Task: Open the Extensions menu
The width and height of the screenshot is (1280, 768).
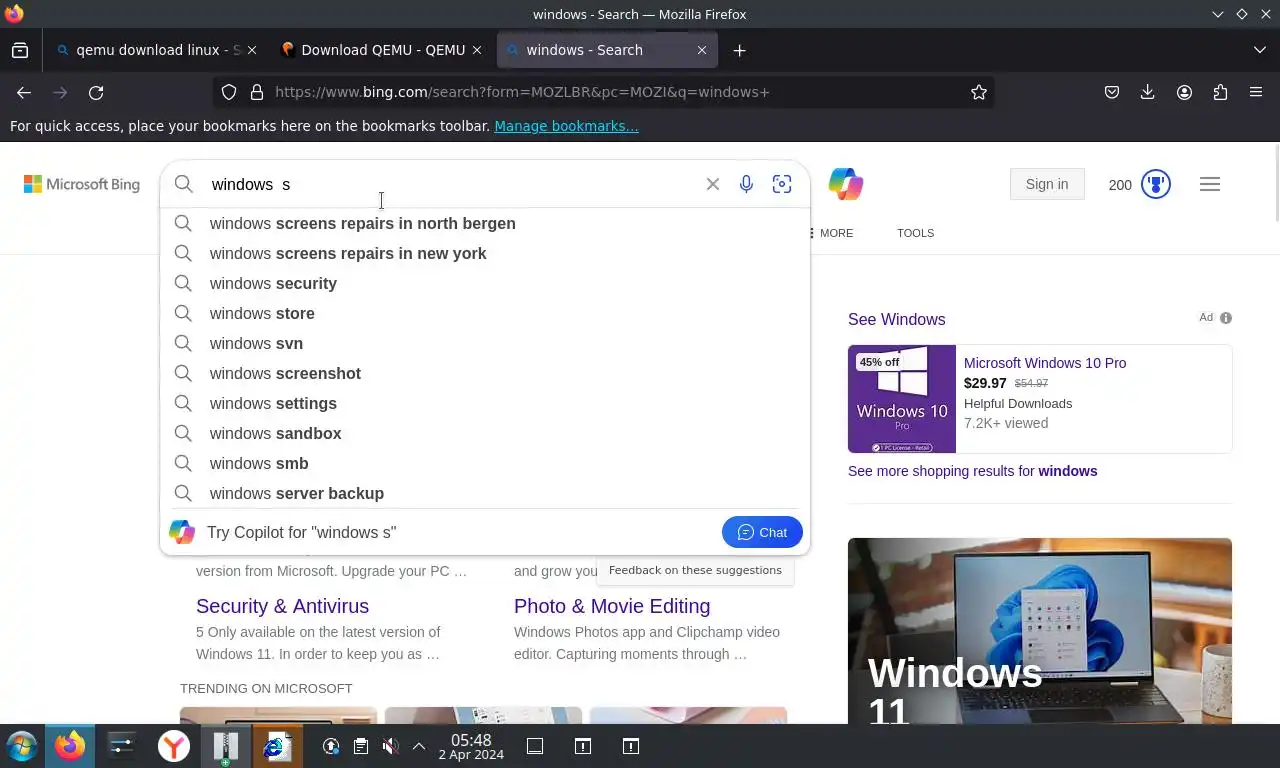Action: click(1220, 92)
